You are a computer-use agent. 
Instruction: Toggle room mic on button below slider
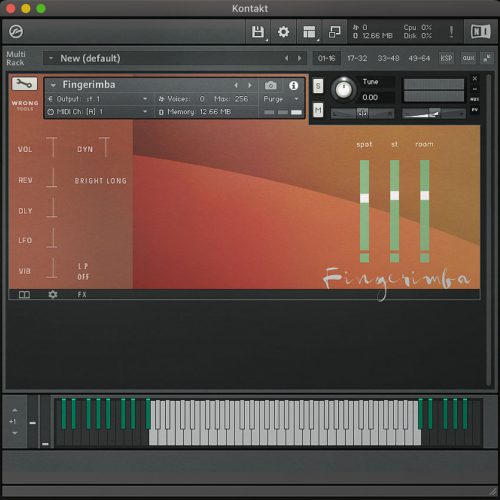click(x=424, y=257)
